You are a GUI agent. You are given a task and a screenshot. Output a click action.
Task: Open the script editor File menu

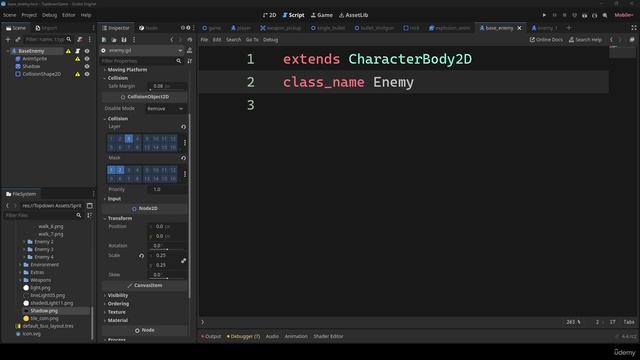pos(204,40)
